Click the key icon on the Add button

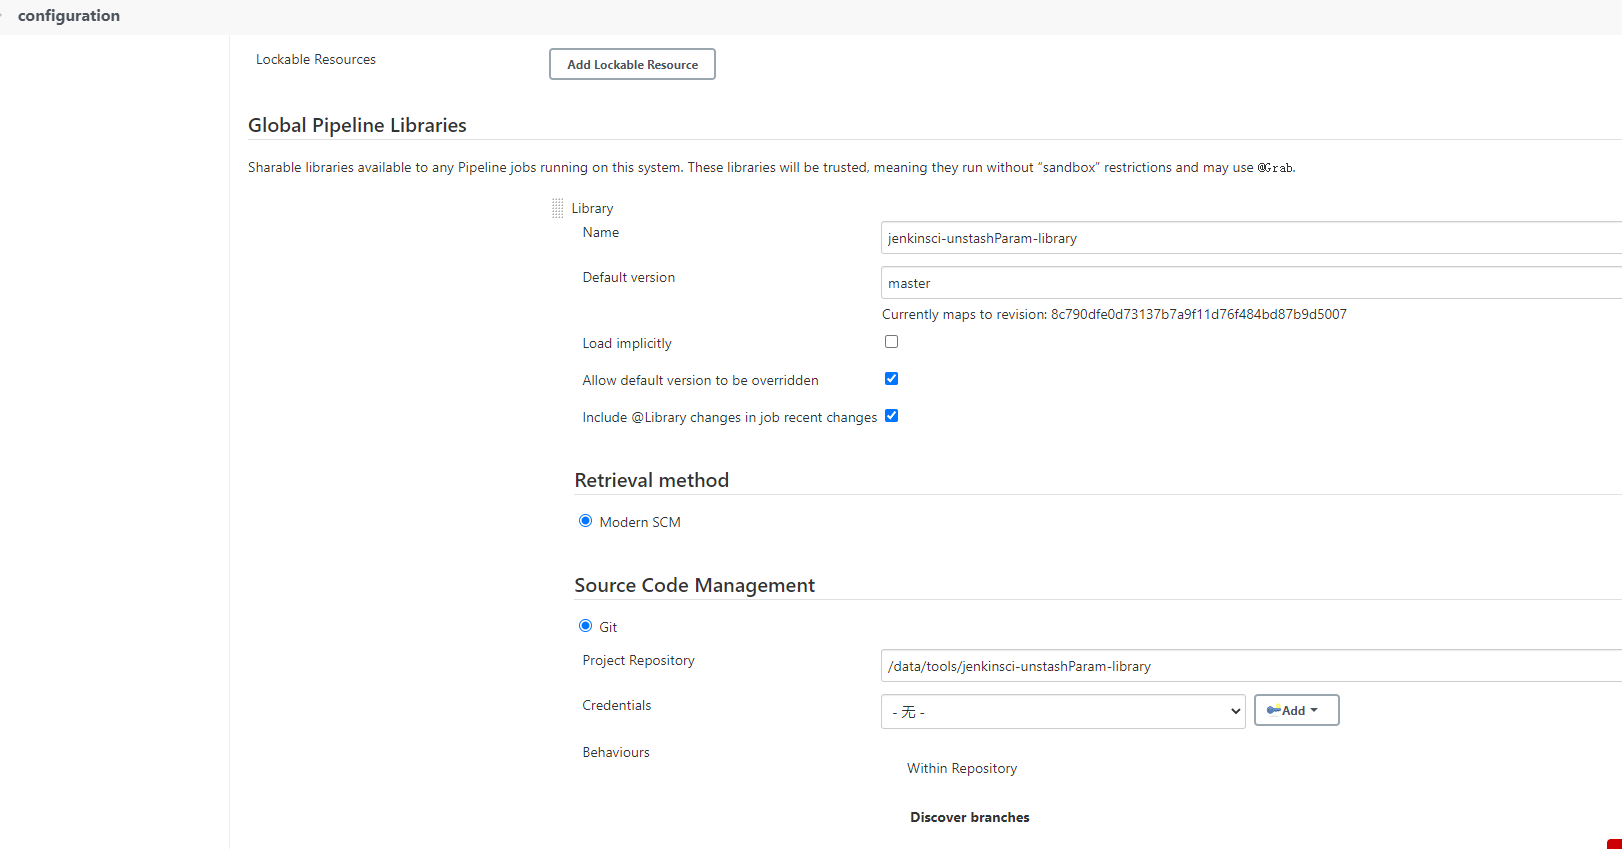[x=1273, y=710]
